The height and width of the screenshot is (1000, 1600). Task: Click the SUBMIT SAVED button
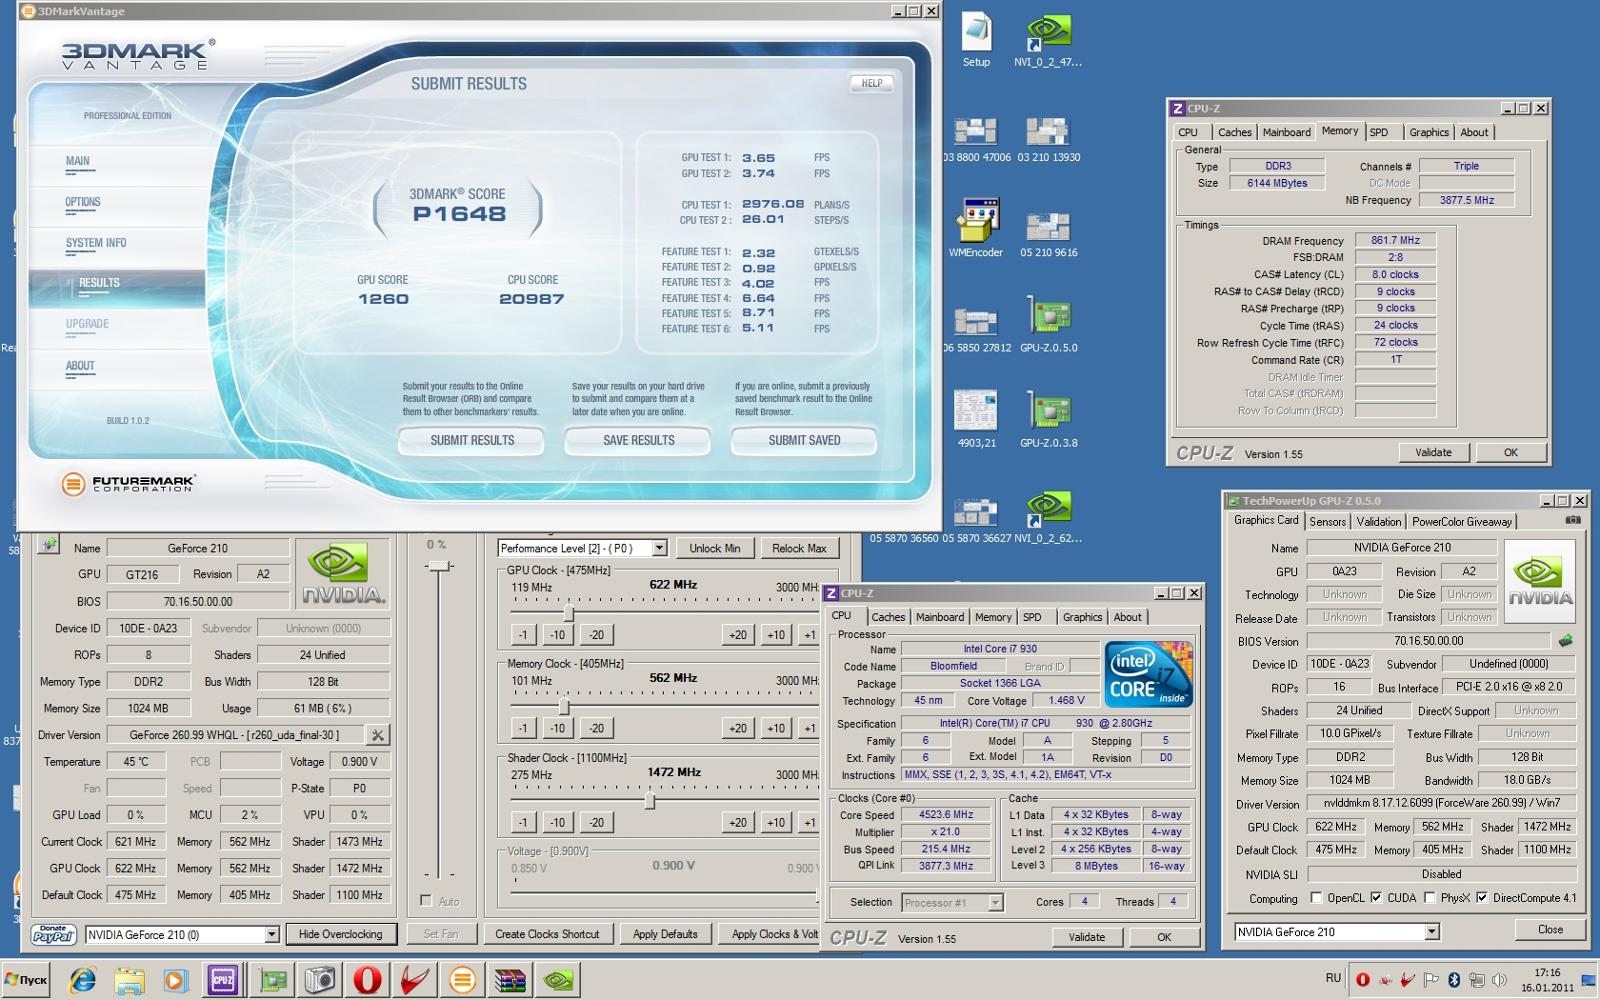click(804, 440)
